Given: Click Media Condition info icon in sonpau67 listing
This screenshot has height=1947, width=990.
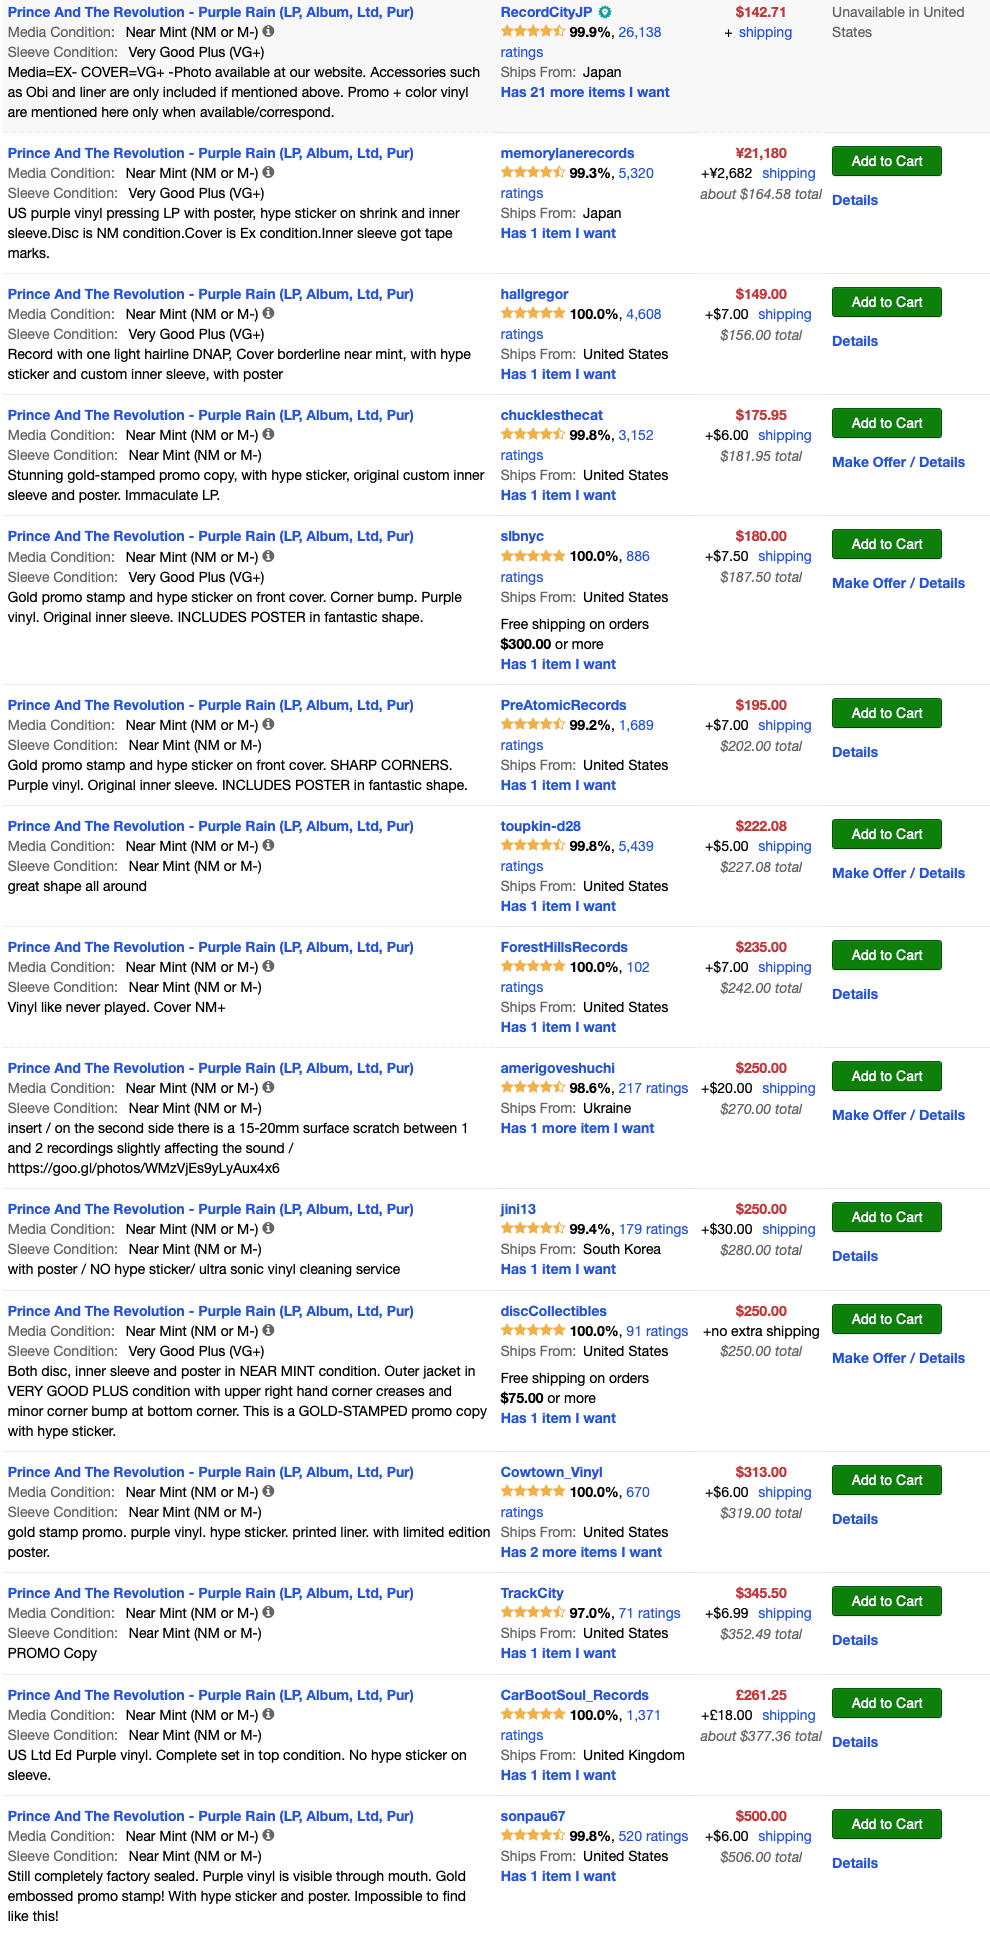Looking at the screenshot, I should (268, 1835).
